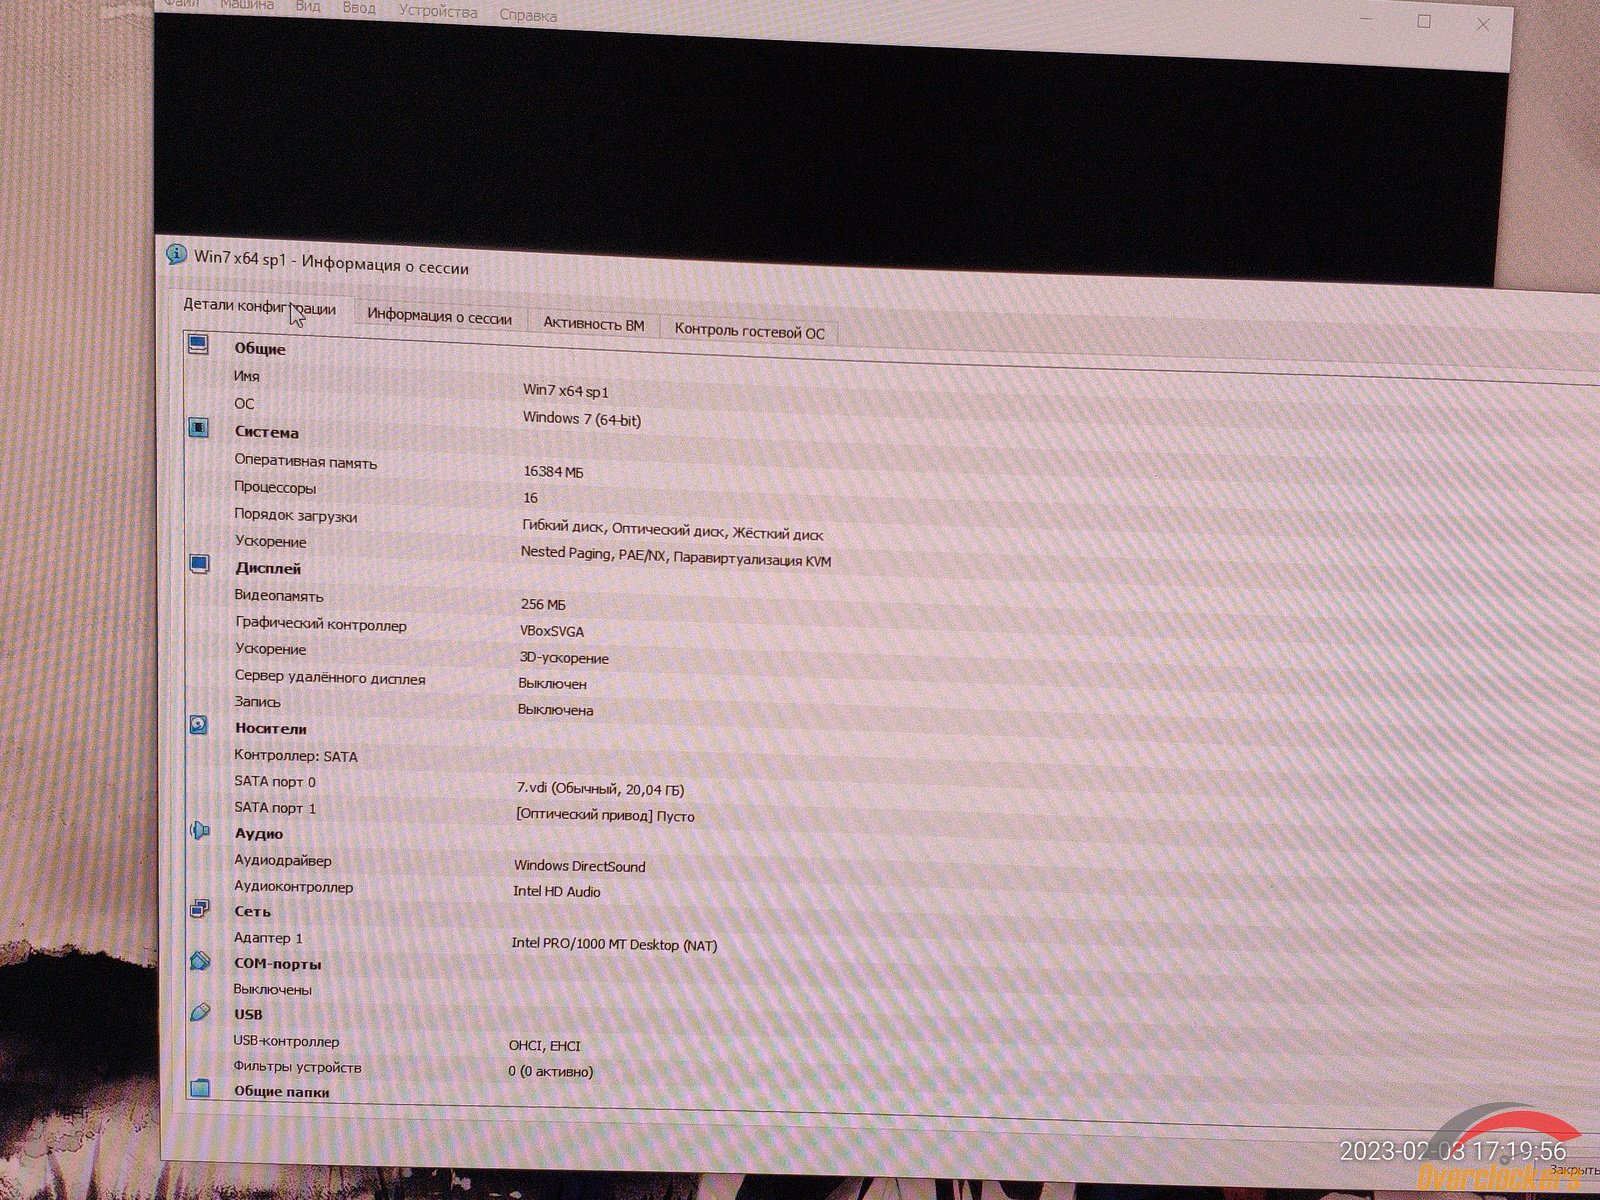Viewport: 1600px width, 1200px height.
Task: Click the Общие папки section header
Action: click(281, 1092)
